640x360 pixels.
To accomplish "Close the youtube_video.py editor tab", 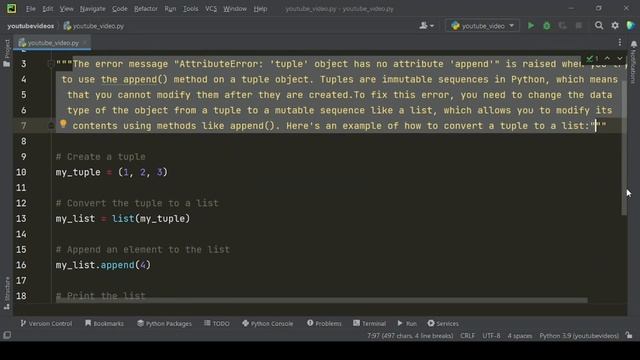I will pyautogui.click(x=85, y=43).
